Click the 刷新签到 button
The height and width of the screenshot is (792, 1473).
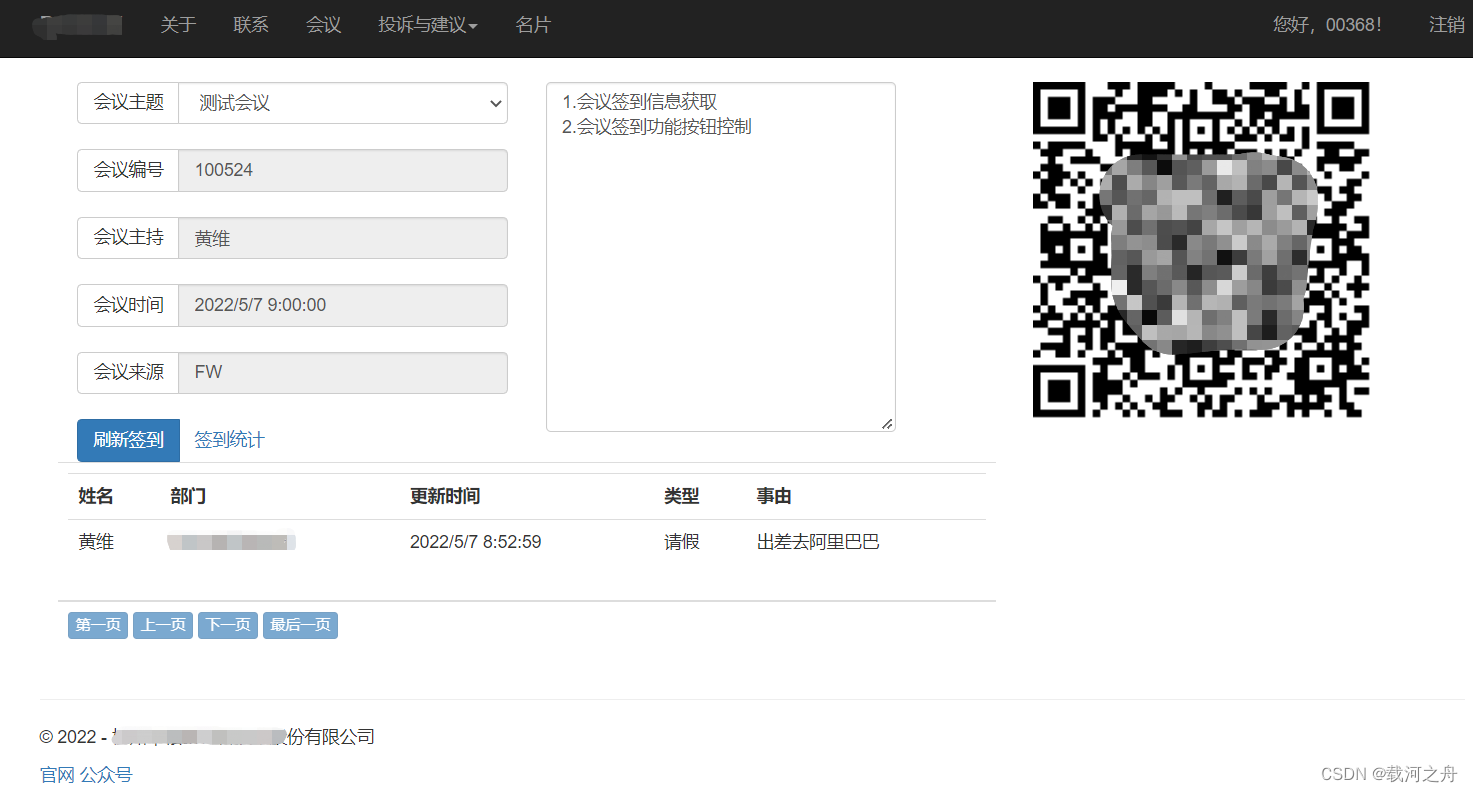click(x=128, y=440)
